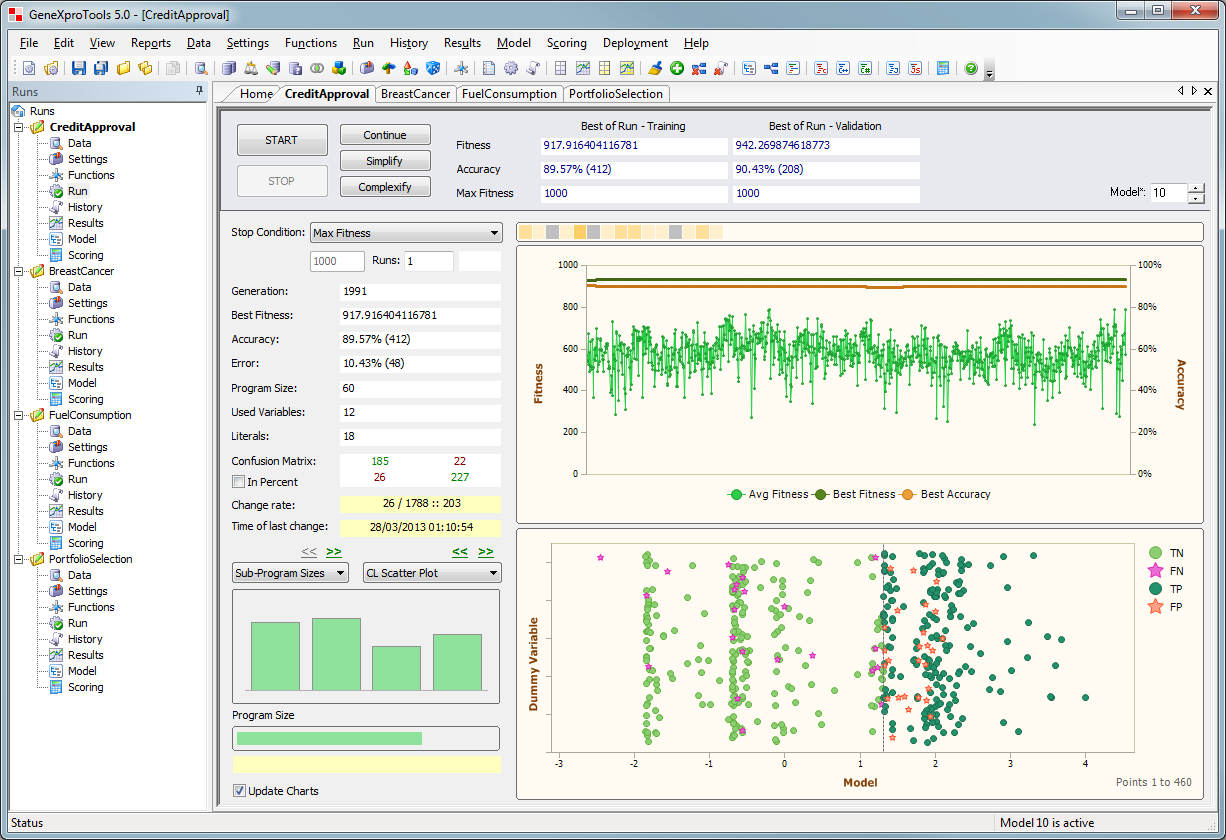This screenshot has height=840, width=1226.
Task: Click the Continue button
Action: coord(385,135)
